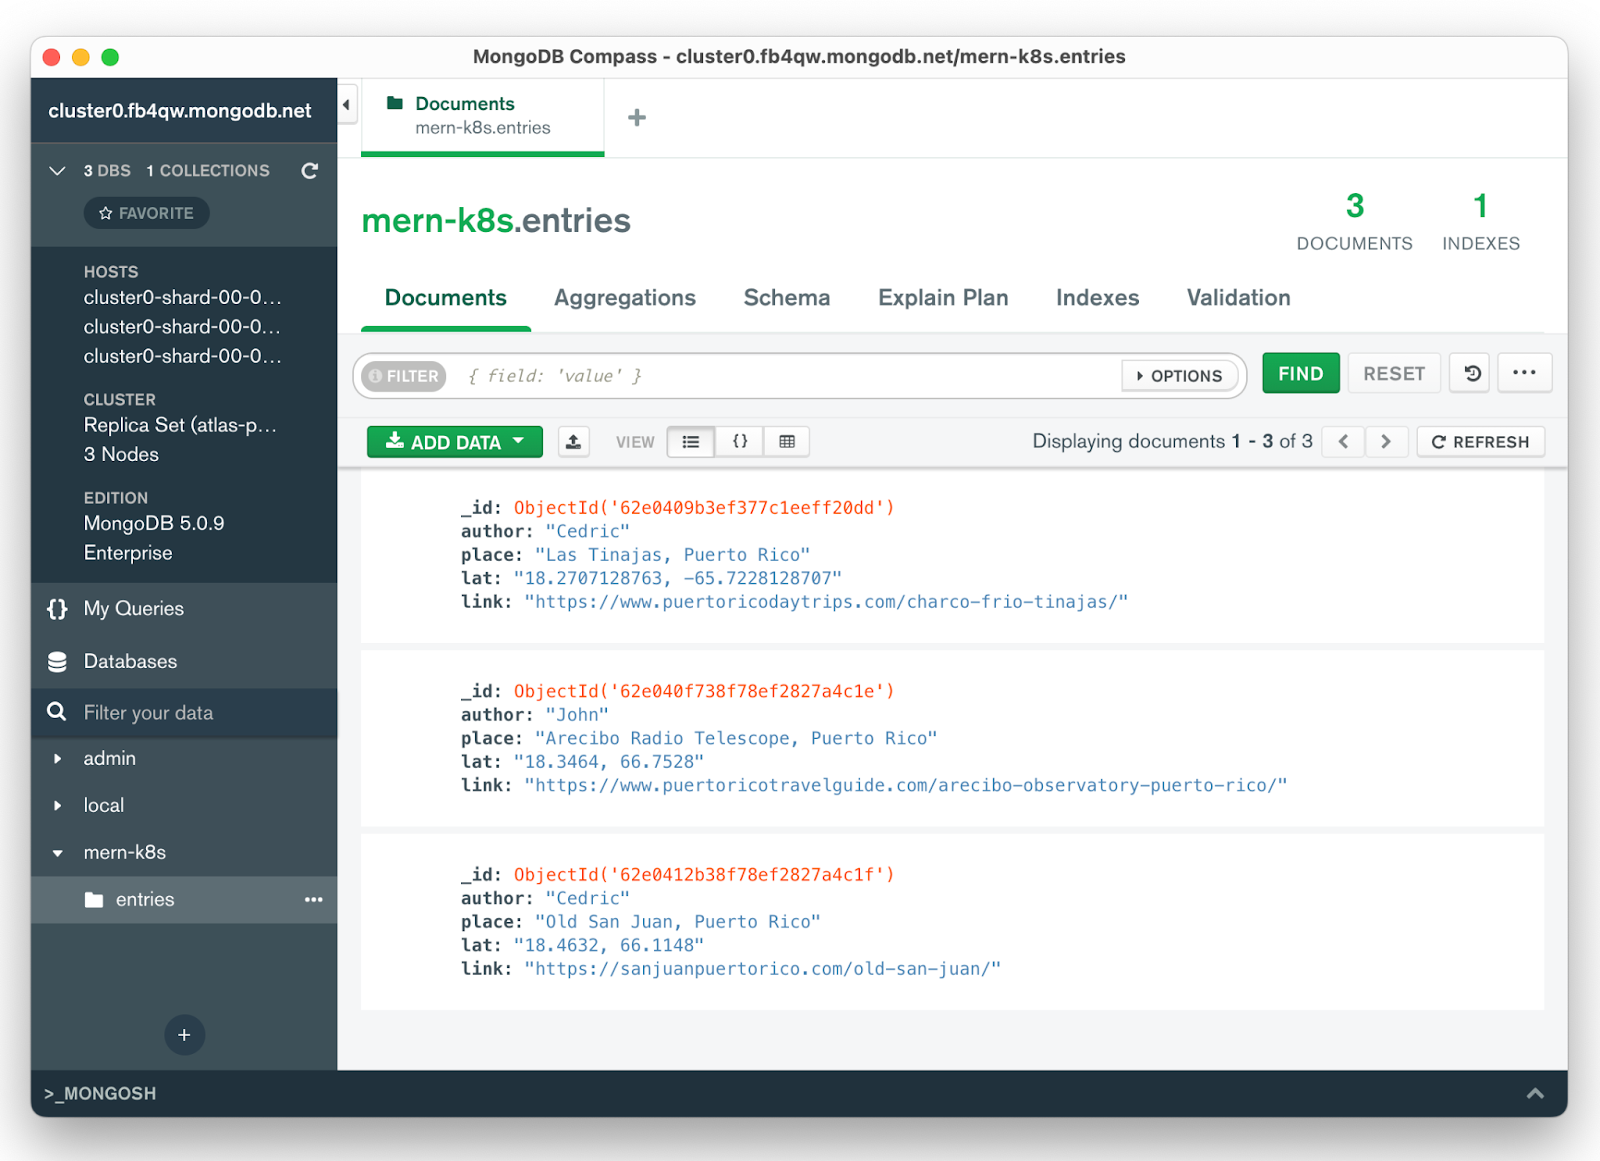Select the list view icon
The image size is (1600, 1161).
point(690,441)
